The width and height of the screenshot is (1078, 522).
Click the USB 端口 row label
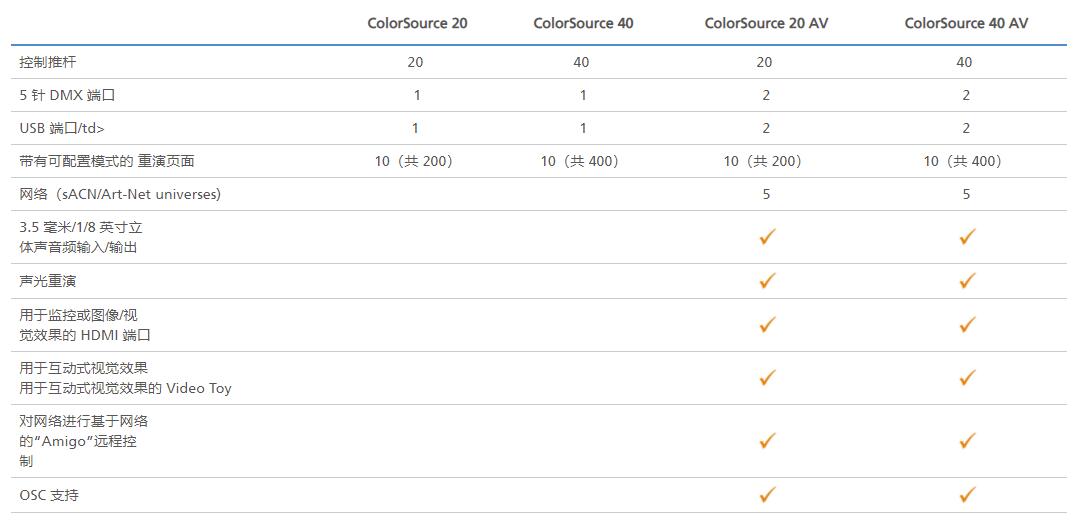[x=62, y=128]
